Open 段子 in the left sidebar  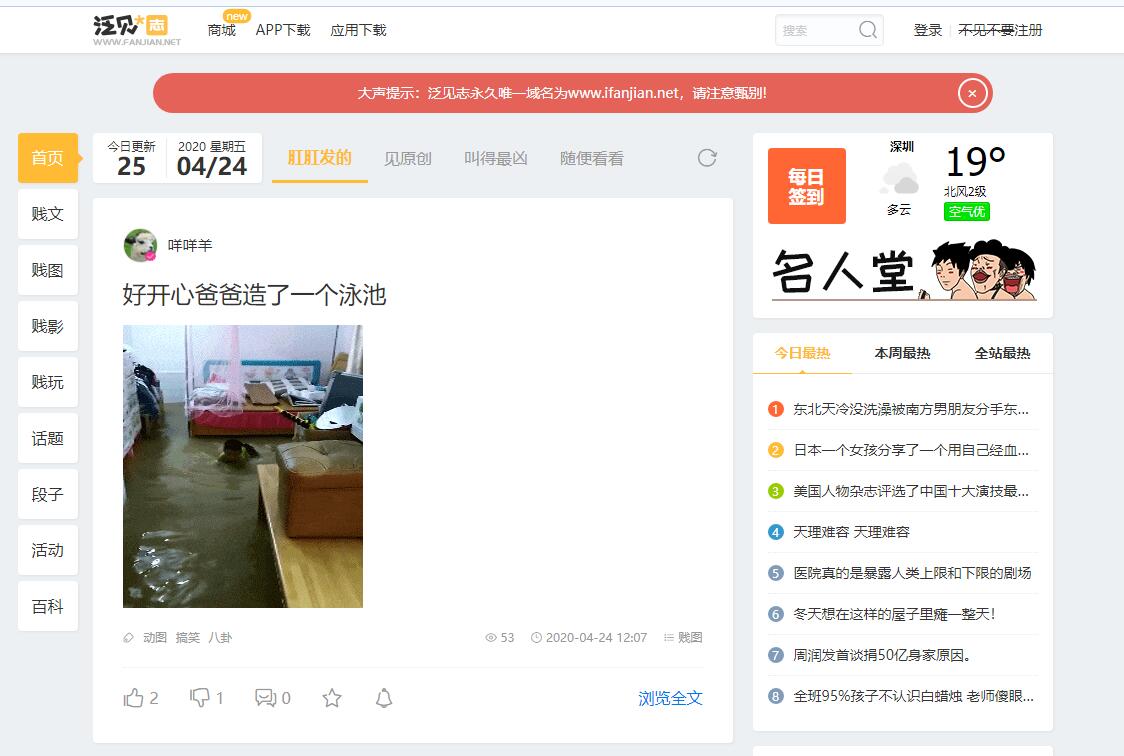click(48, 494)
